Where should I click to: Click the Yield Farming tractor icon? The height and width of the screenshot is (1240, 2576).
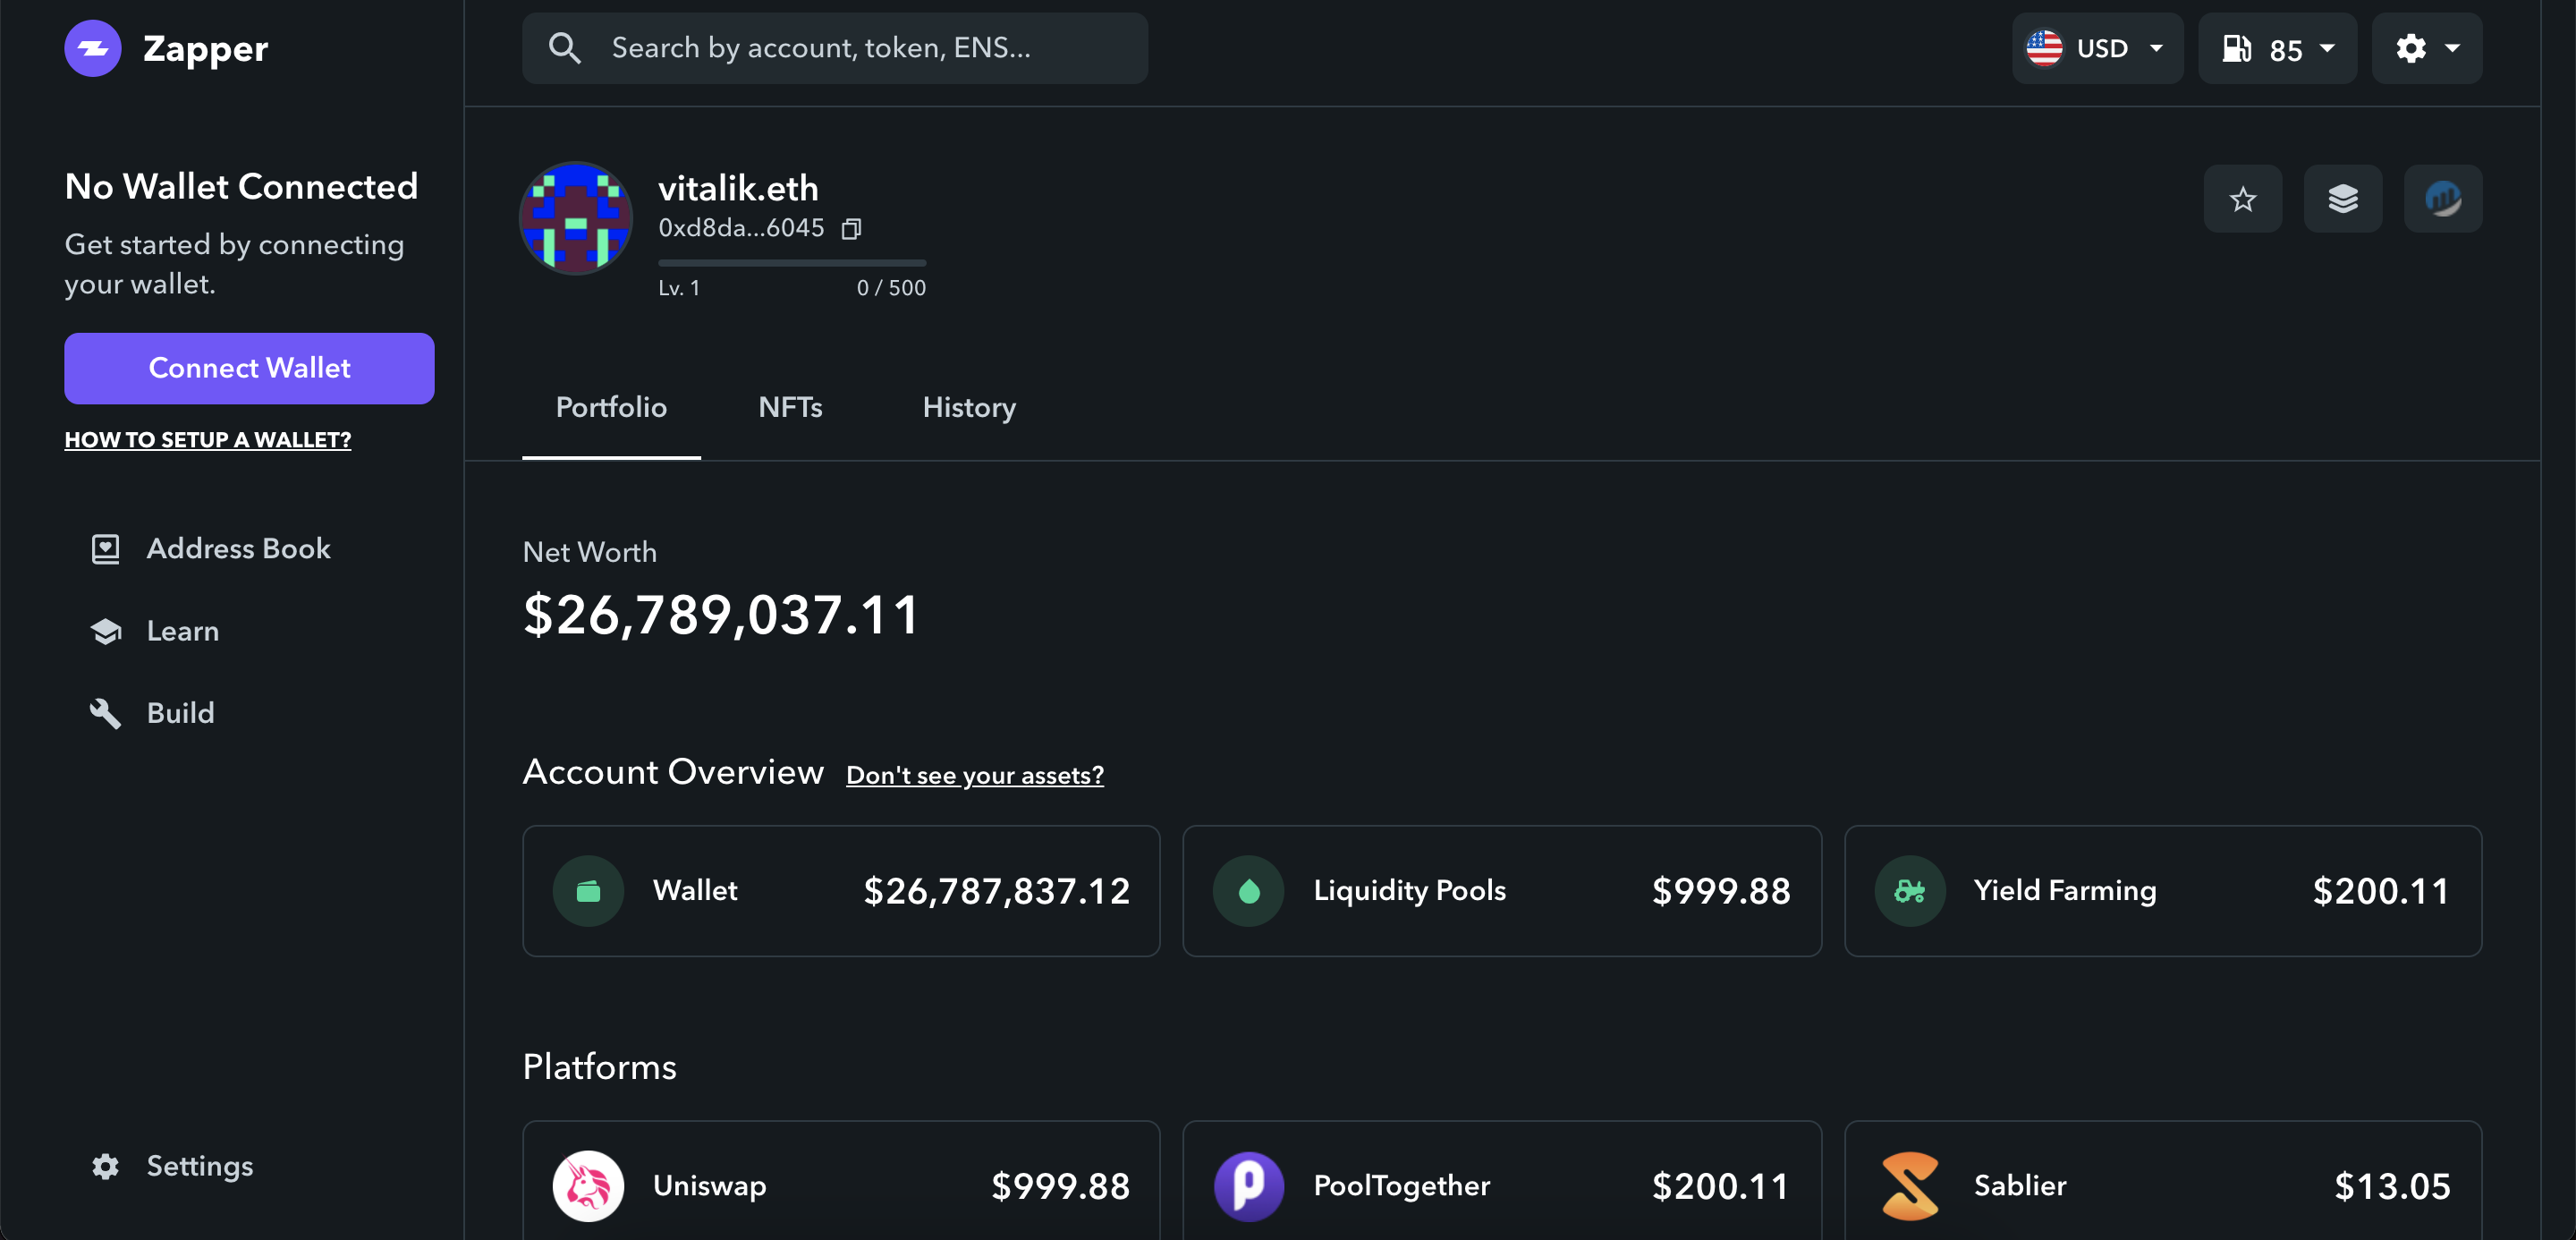click(x=1911, y=890)
